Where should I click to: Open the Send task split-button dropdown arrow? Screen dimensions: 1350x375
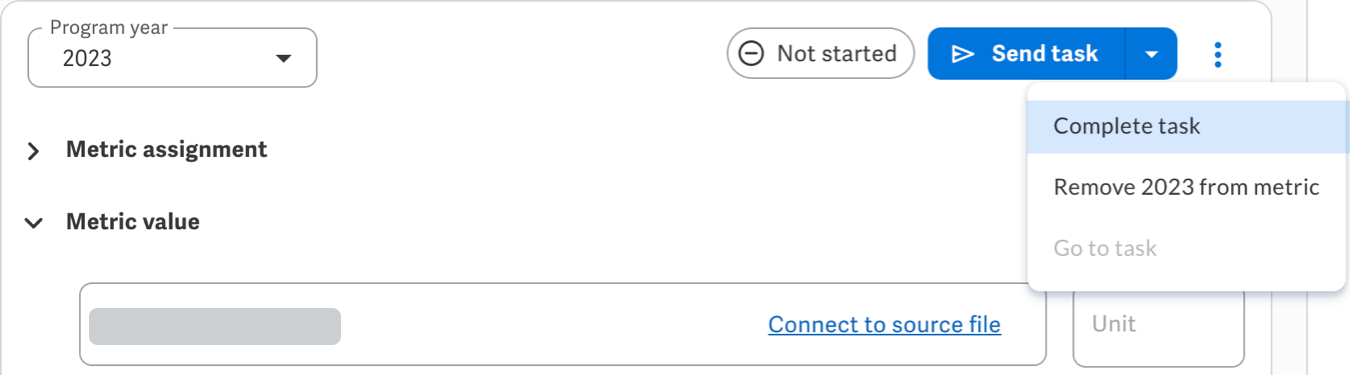coord(1152,54)
